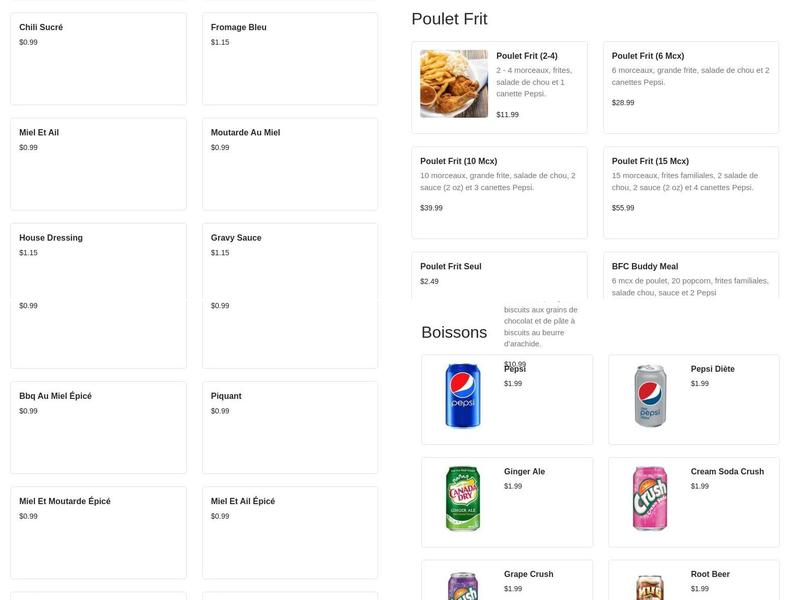Click the Miel Et Ail Épicé title
This screenshot has height=600, width=800.
pos(243,501)
